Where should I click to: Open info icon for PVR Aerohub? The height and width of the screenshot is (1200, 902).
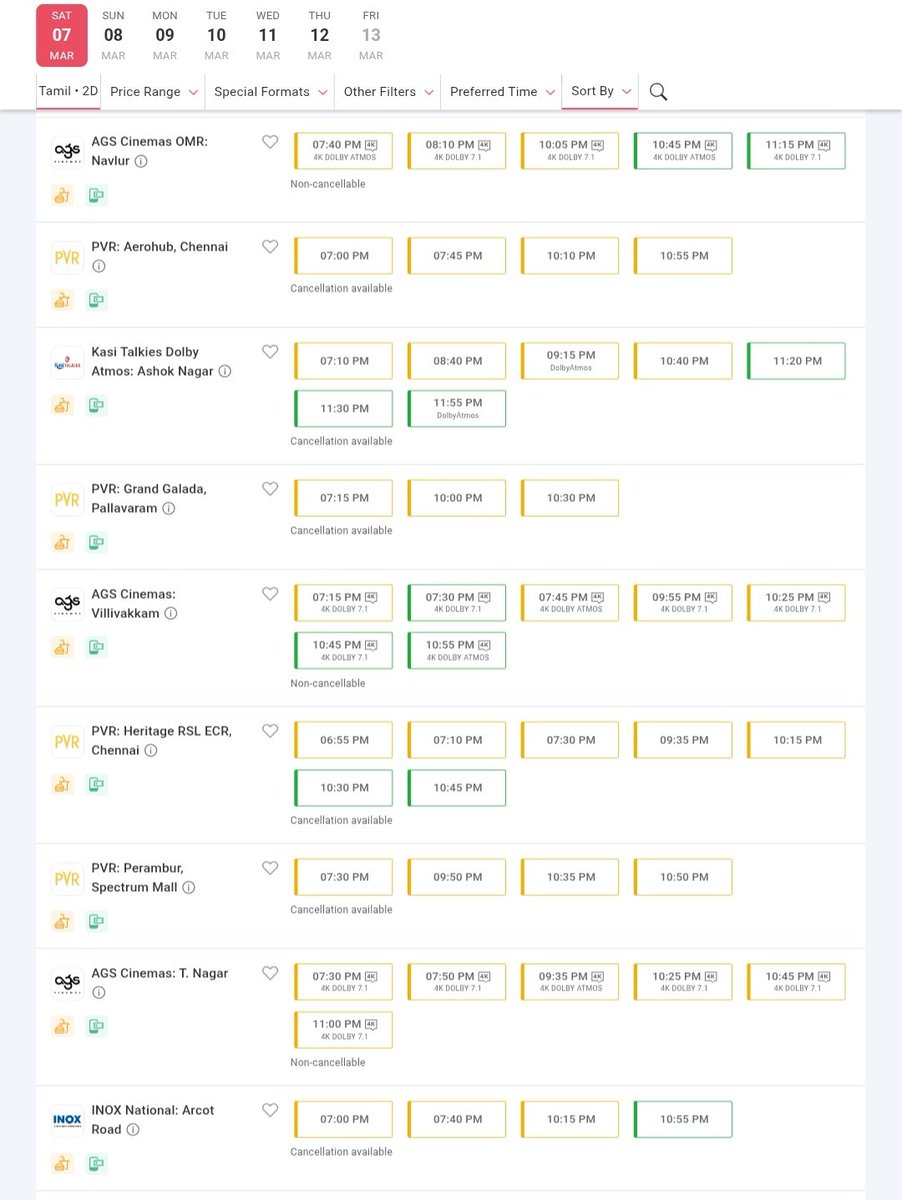pos(98,266)
